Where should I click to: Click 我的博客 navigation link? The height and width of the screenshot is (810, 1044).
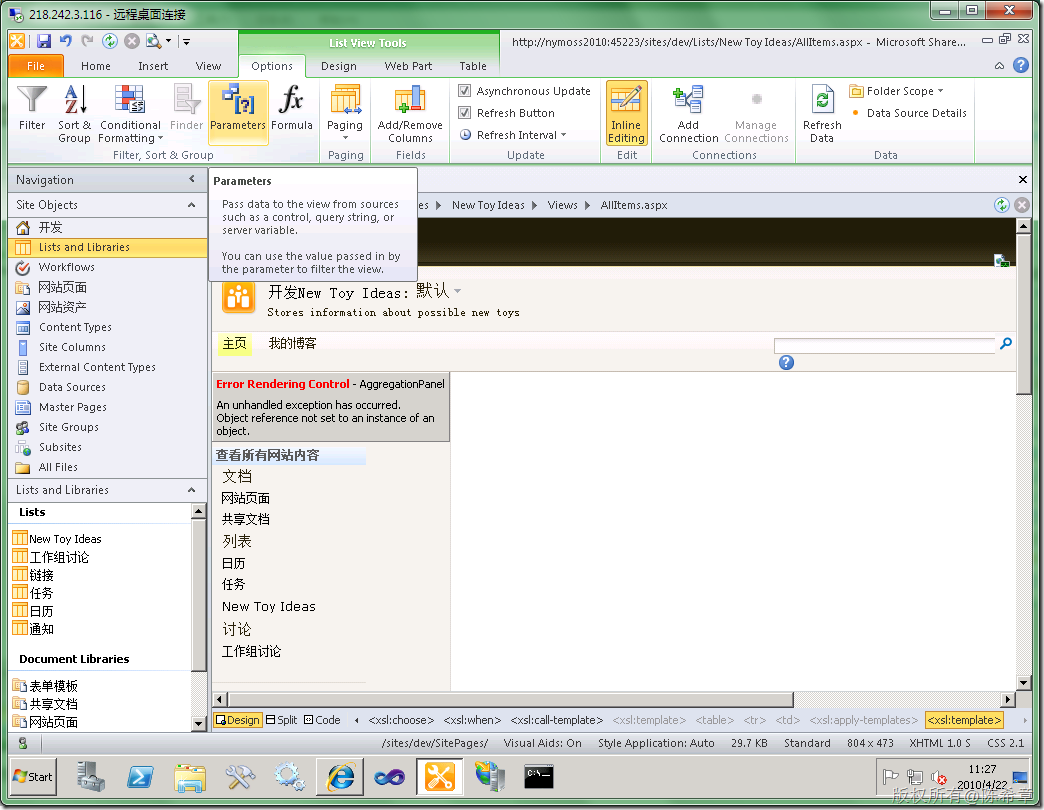coord(292,343)
